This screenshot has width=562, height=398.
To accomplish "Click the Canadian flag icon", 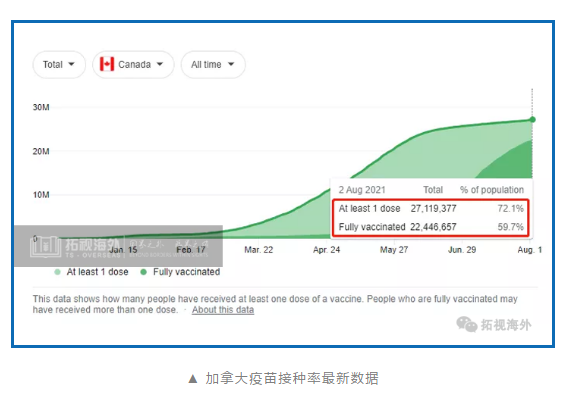I will (x=107, y=65).
